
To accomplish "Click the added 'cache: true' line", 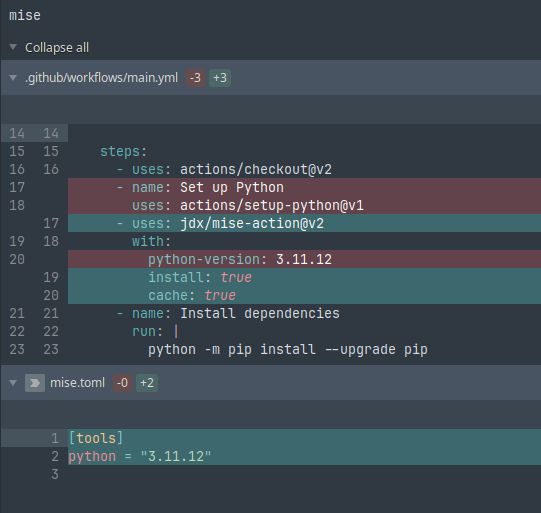I will click(304, 295).
